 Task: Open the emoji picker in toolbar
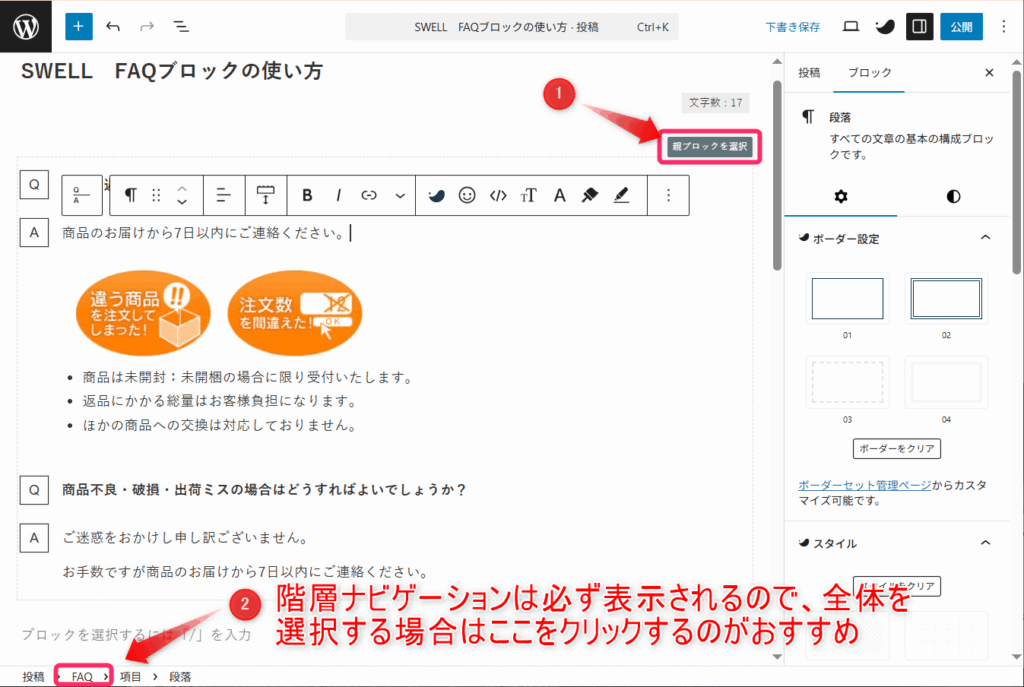click(466, 195)
